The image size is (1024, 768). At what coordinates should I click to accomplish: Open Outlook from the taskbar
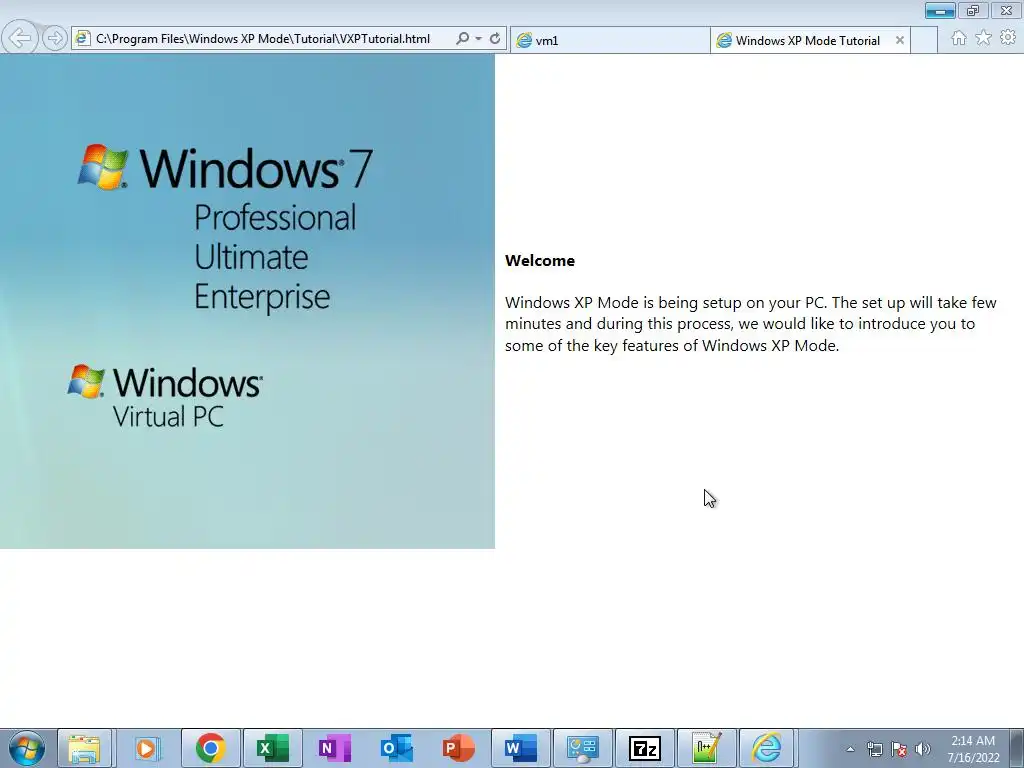[x=396, y=748]
